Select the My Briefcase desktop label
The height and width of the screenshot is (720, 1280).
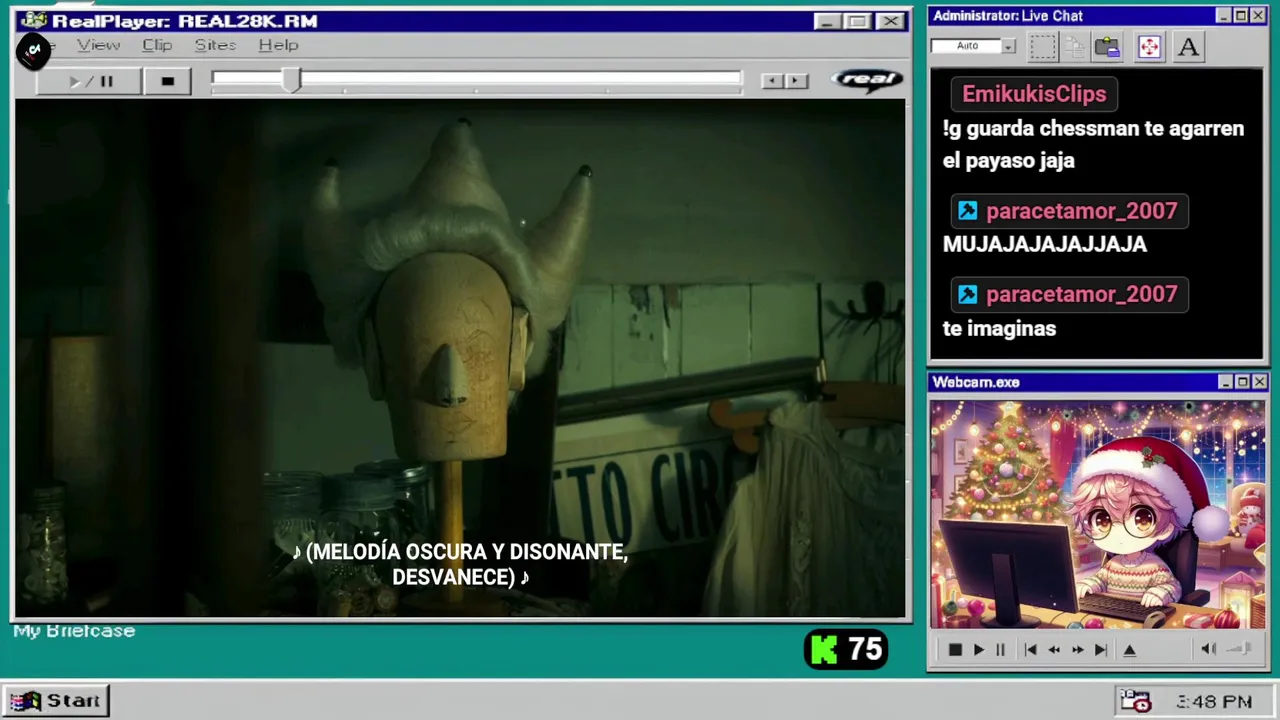74,631
